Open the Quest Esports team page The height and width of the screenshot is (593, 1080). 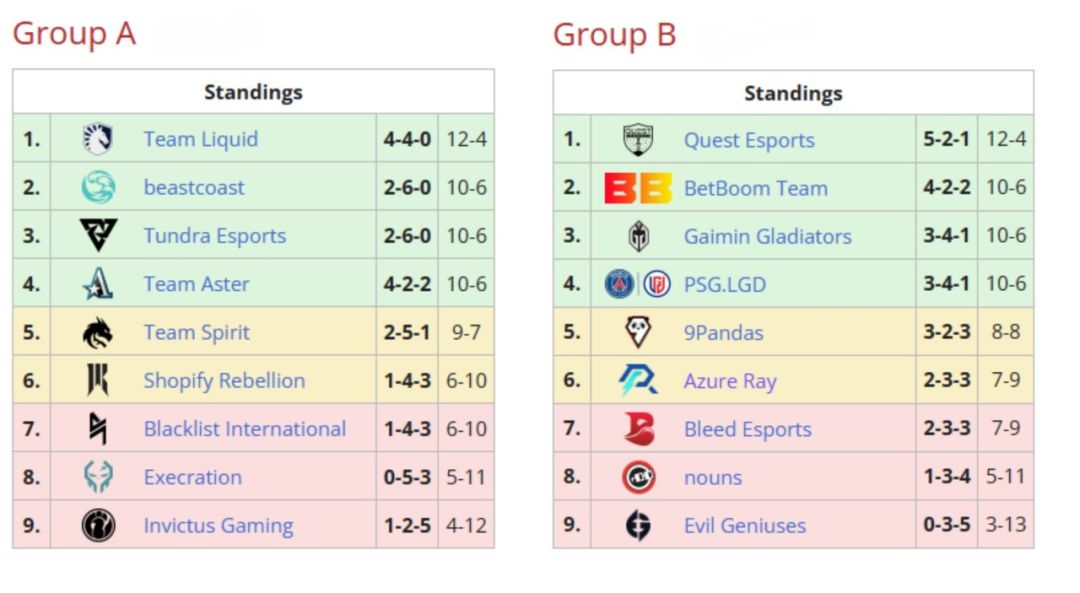[x=749, y=141]
